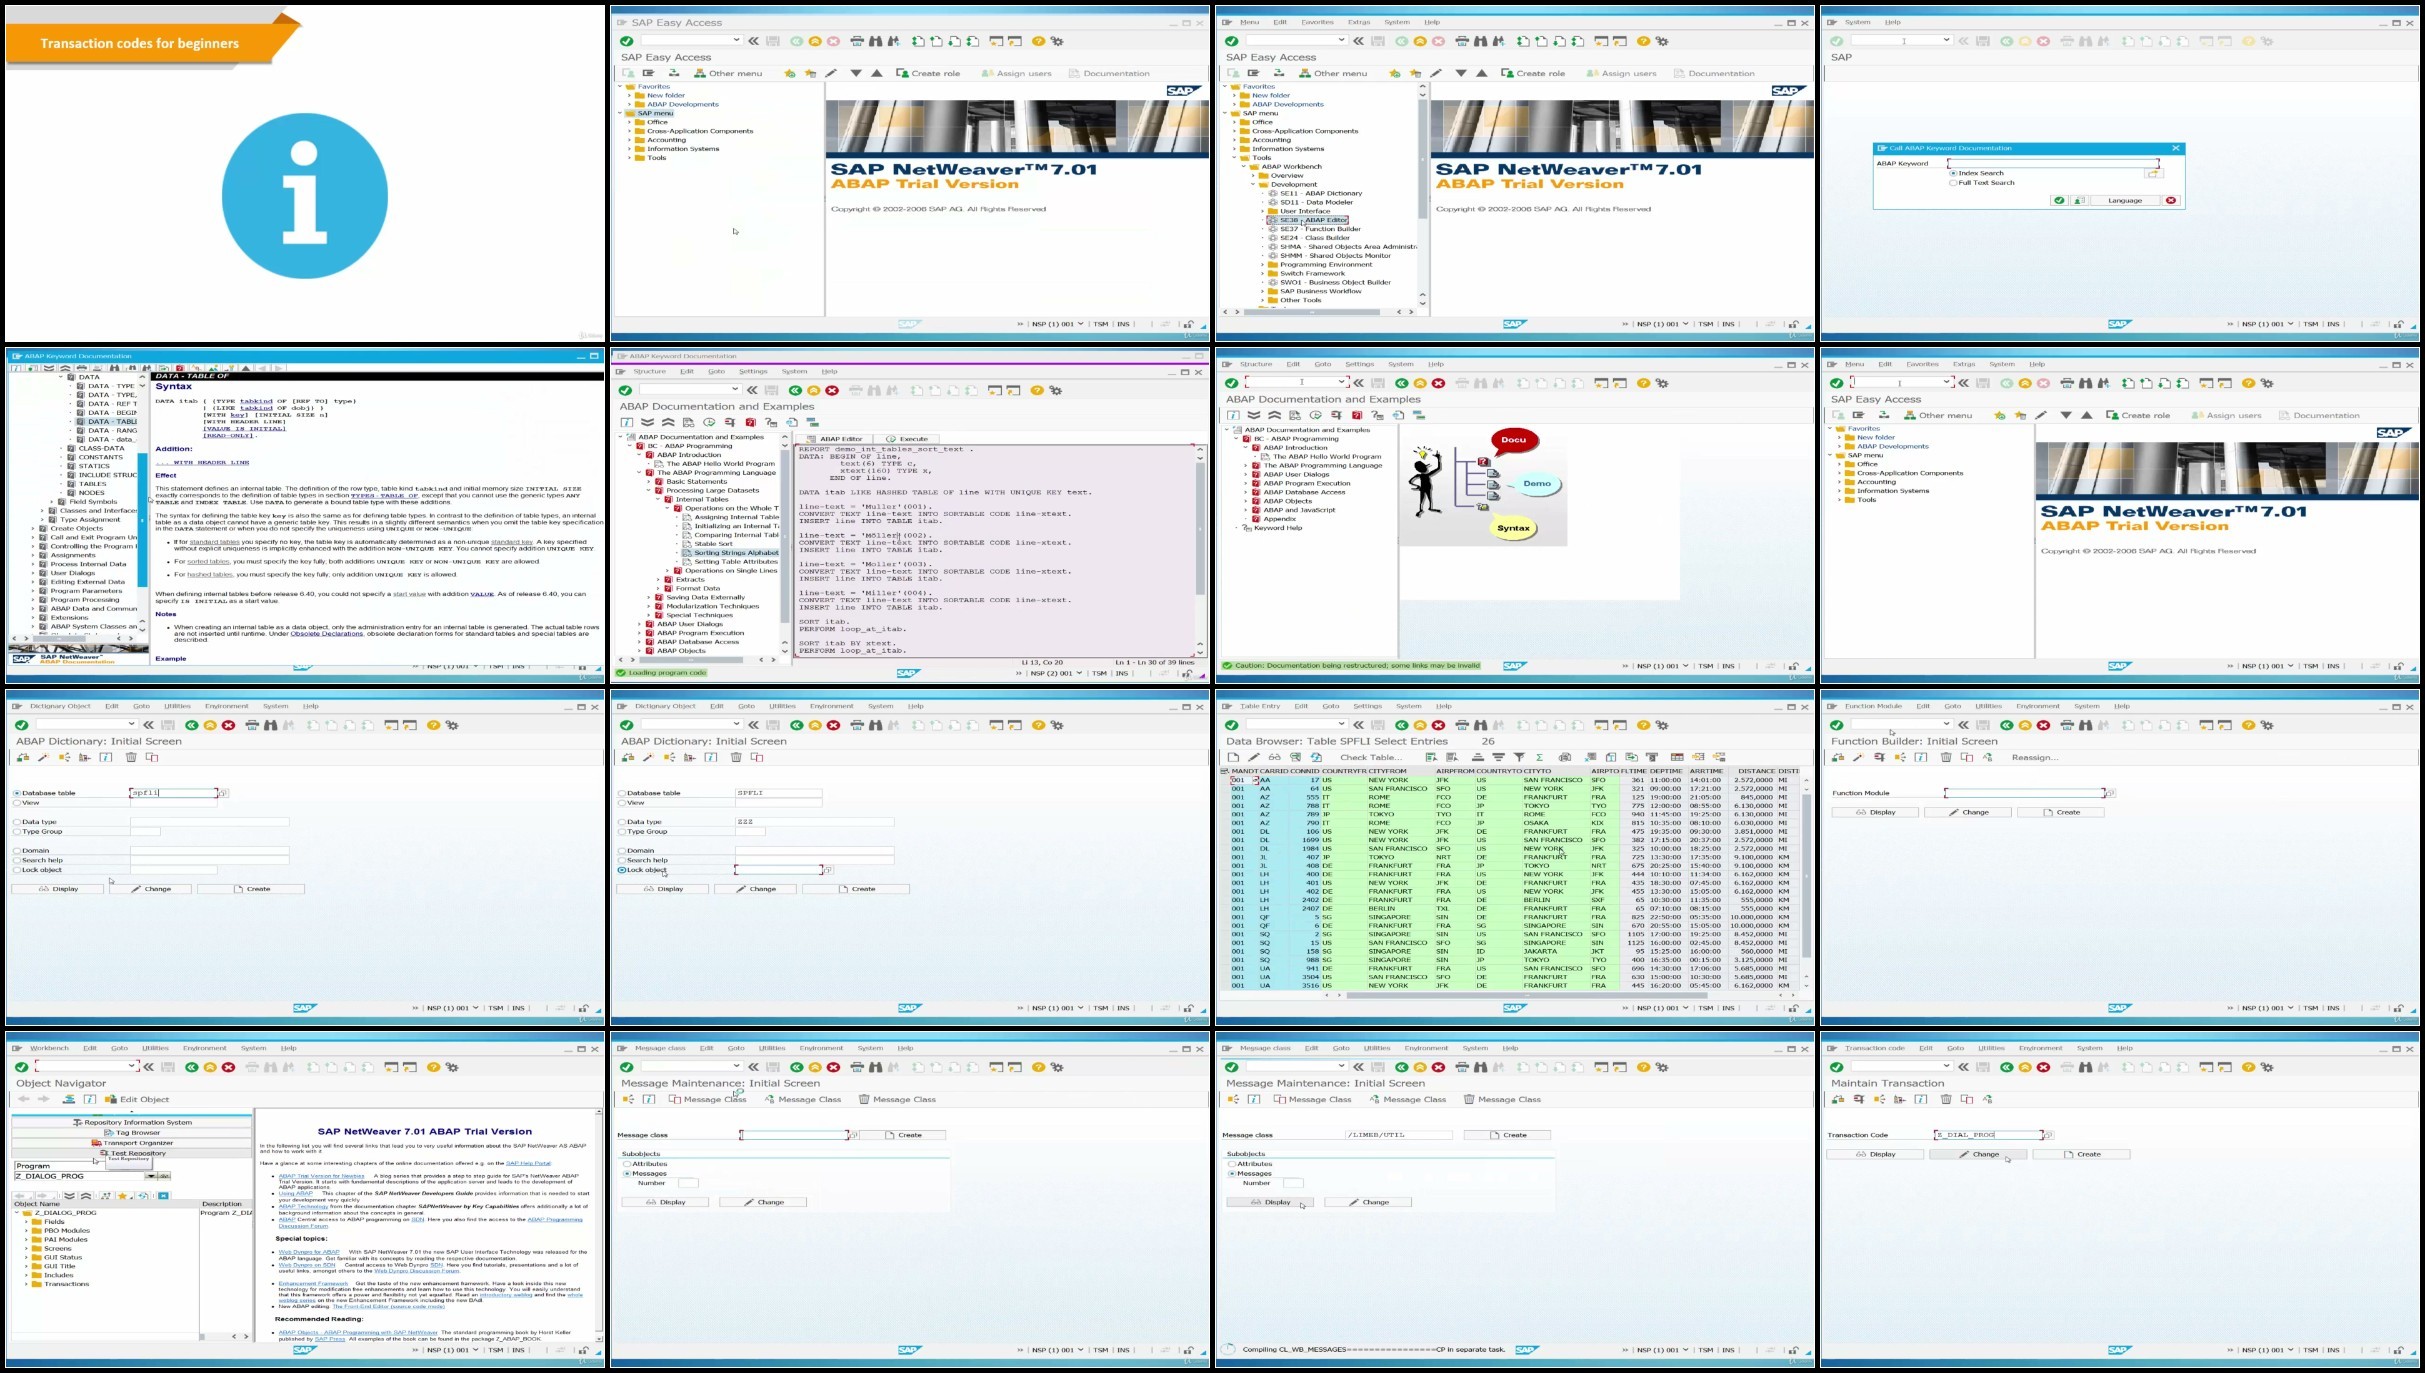The width and height of the screenshot is (2425, 1373).
Task: Collapse the Z_DIALOG_PROG tree node in Object Navigator
Action: coord(17,1212)
